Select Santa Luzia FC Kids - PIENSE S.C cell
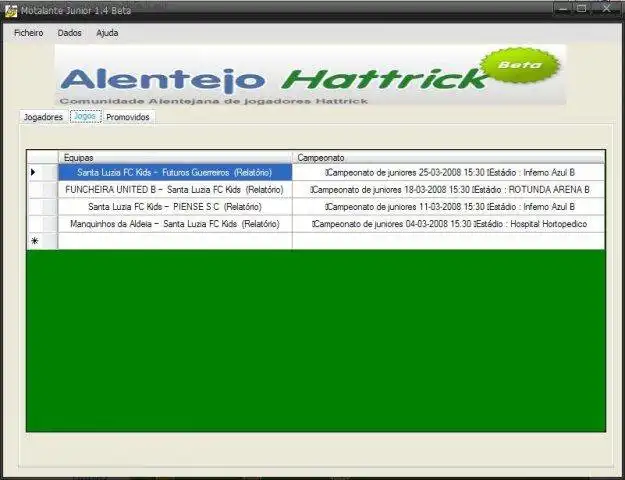Image resolution: width=625 pixels, height=480 pixels. [175, 207]
